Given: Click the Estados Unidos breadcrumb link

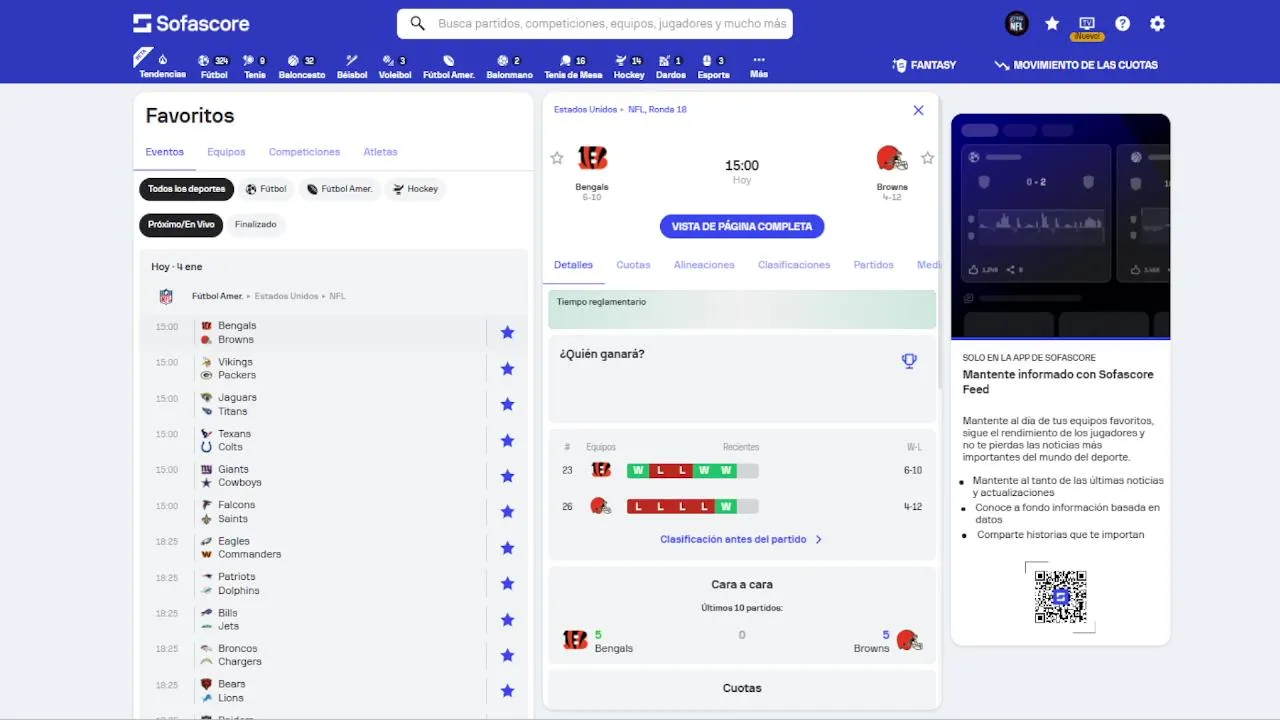Looking at the screenshot, I should click(585, 110).
